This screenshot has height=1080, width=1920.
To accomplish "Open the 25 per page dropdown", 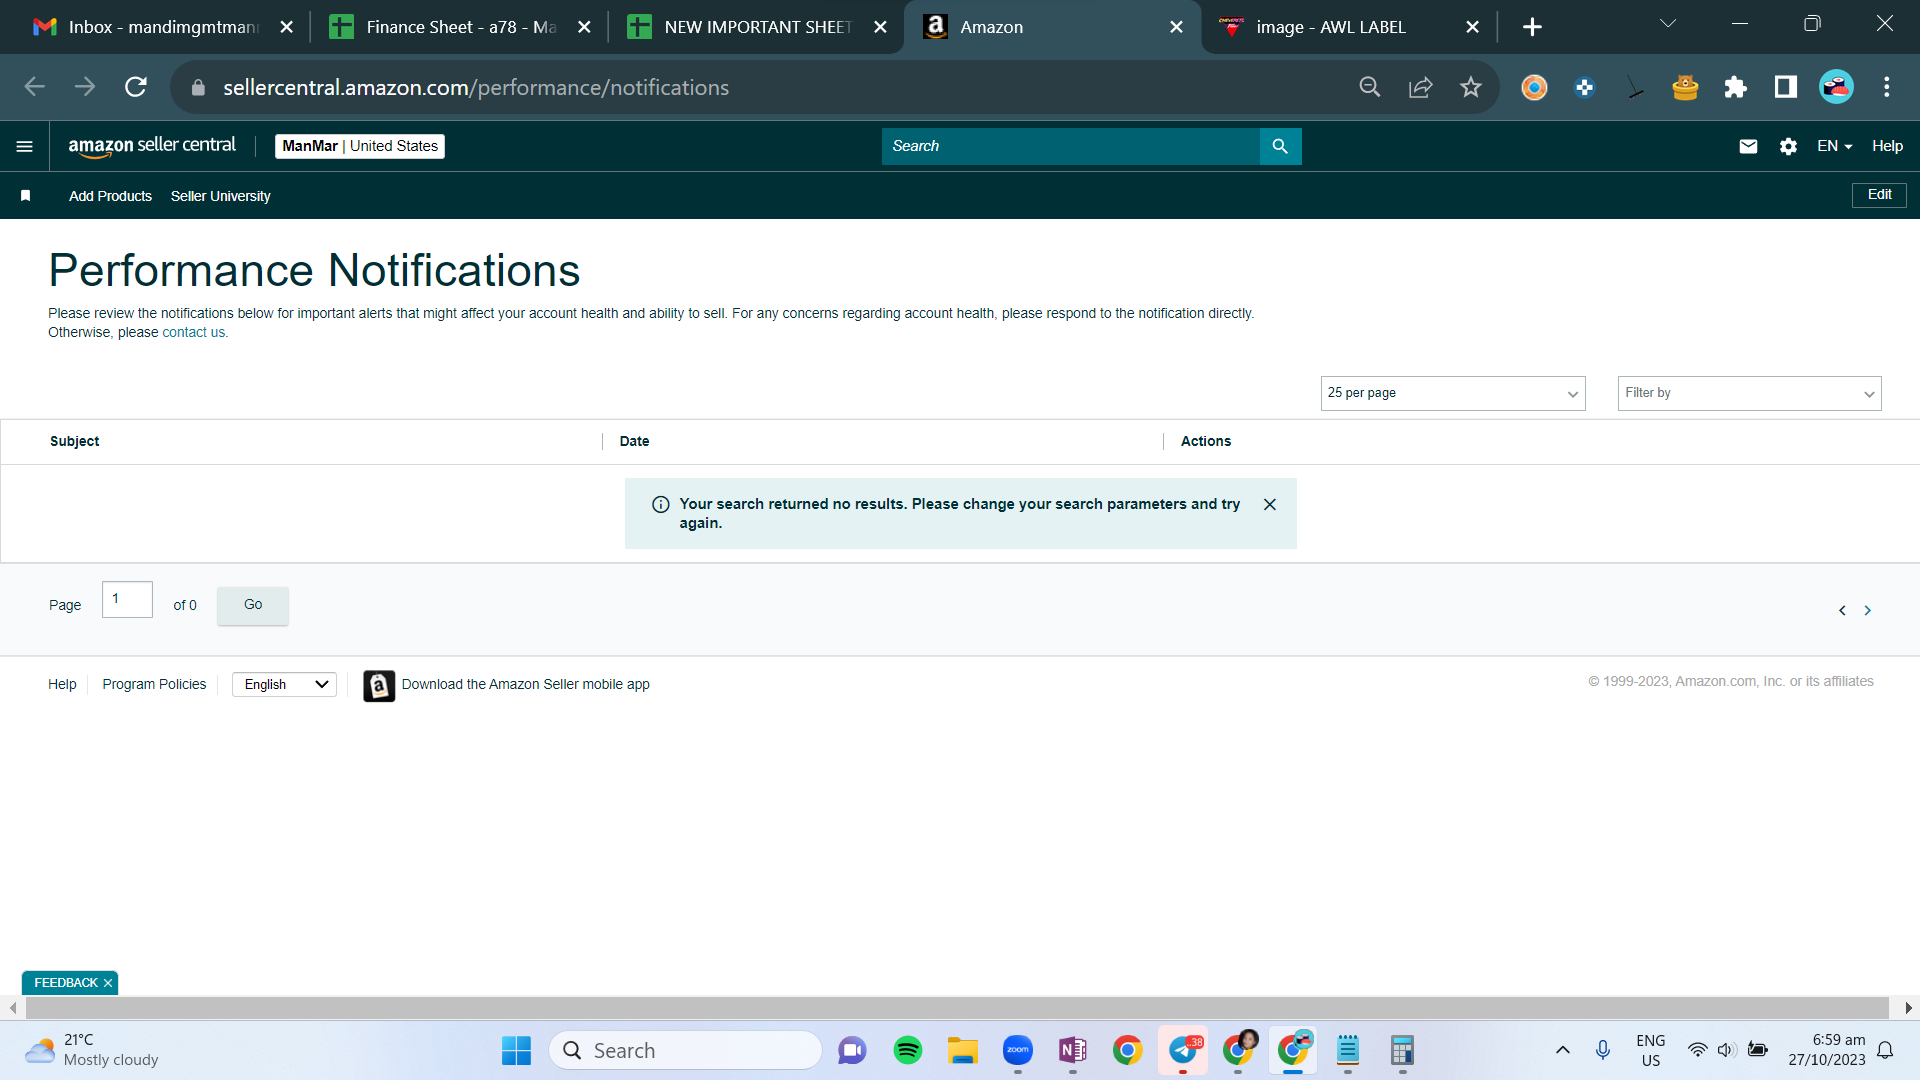I will [x=1453, y=393].
